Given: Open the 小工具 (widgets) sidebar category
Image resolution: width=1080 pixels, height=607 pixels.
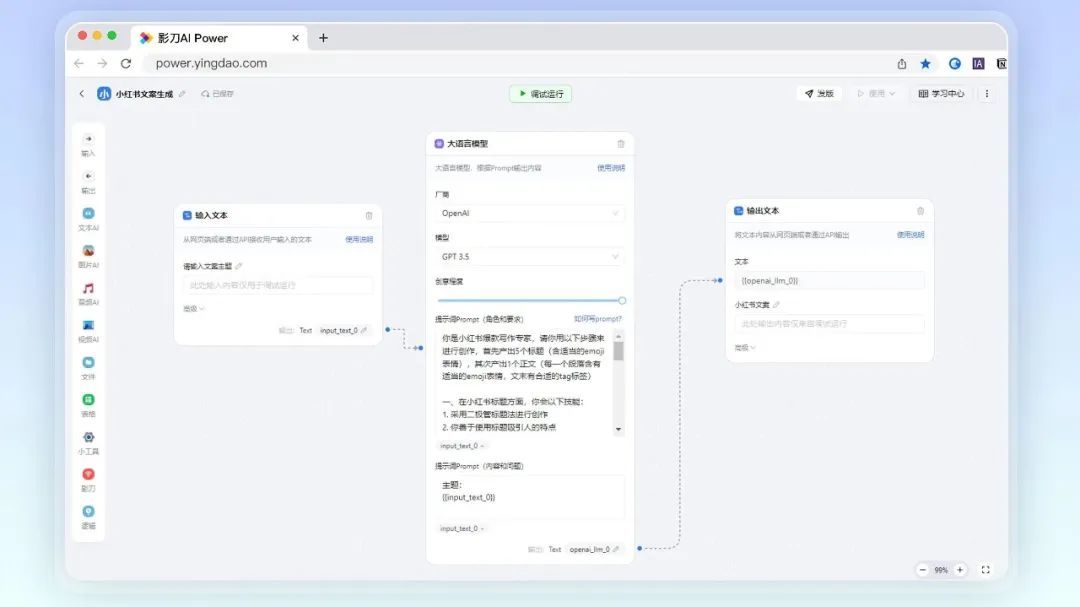Looking at the screenshot, I should click(x=88, y=442).
